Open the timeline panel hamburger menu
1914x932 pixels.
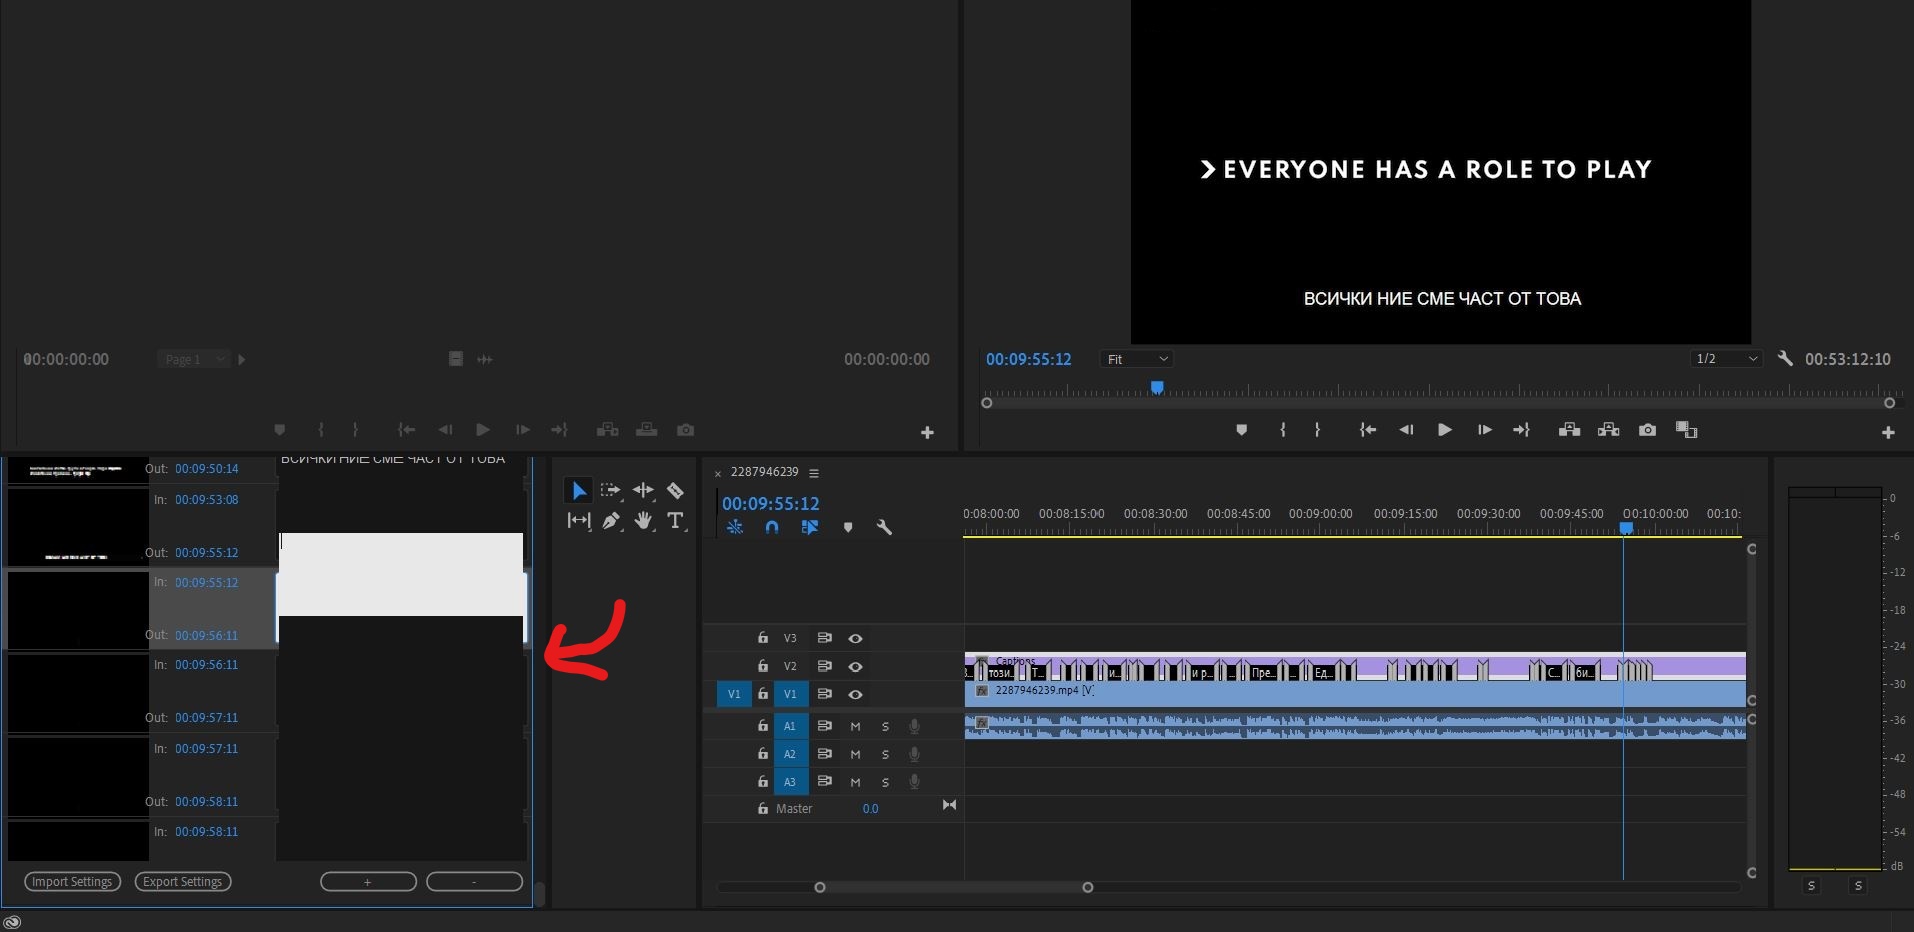[x=815, y=472]
